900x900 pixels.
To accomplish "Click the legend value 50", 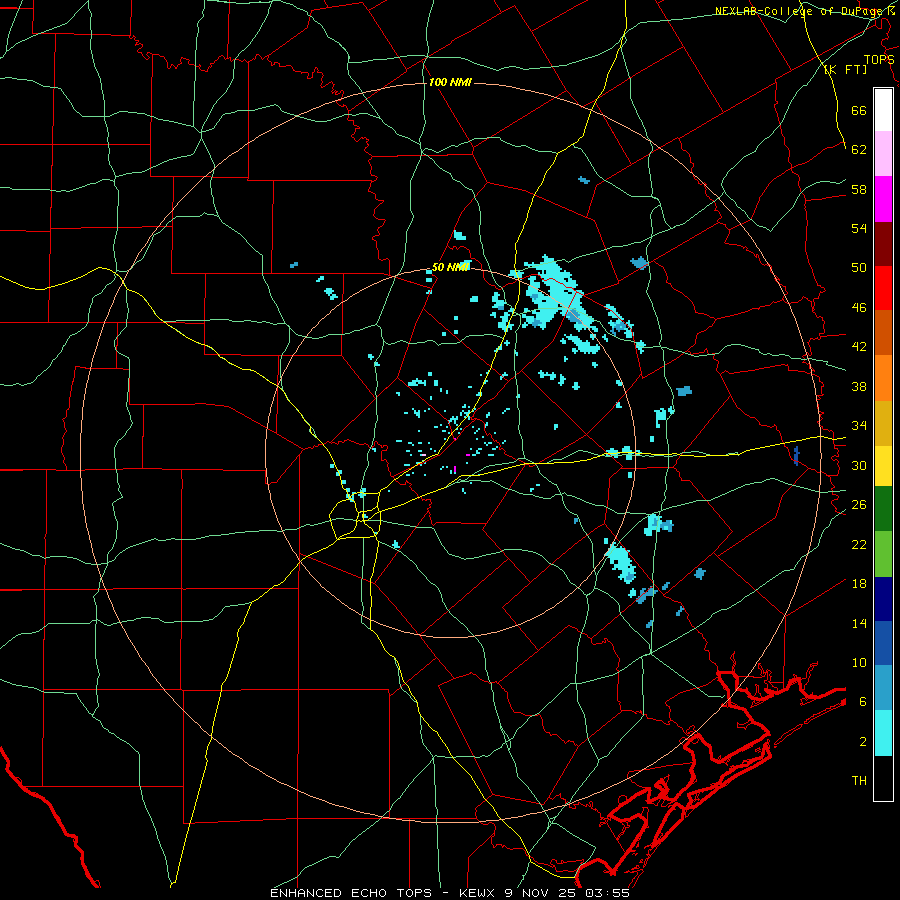I will (x=859, y=267).
